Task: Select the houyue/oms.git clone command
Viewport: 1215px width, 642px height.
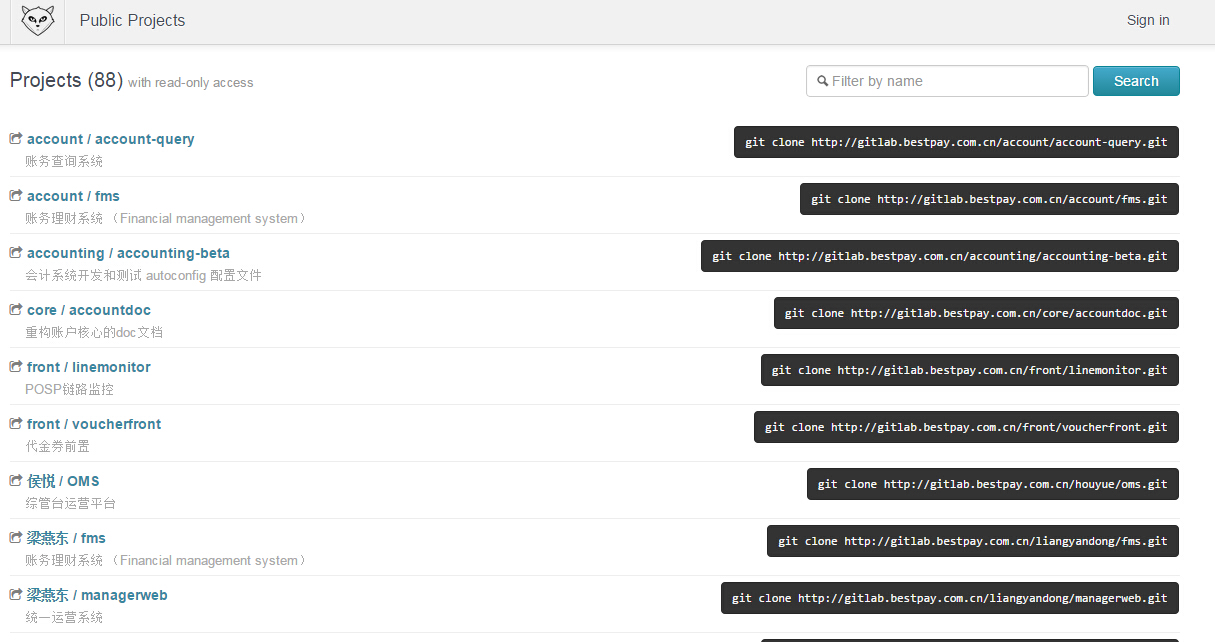Action: 993,484
